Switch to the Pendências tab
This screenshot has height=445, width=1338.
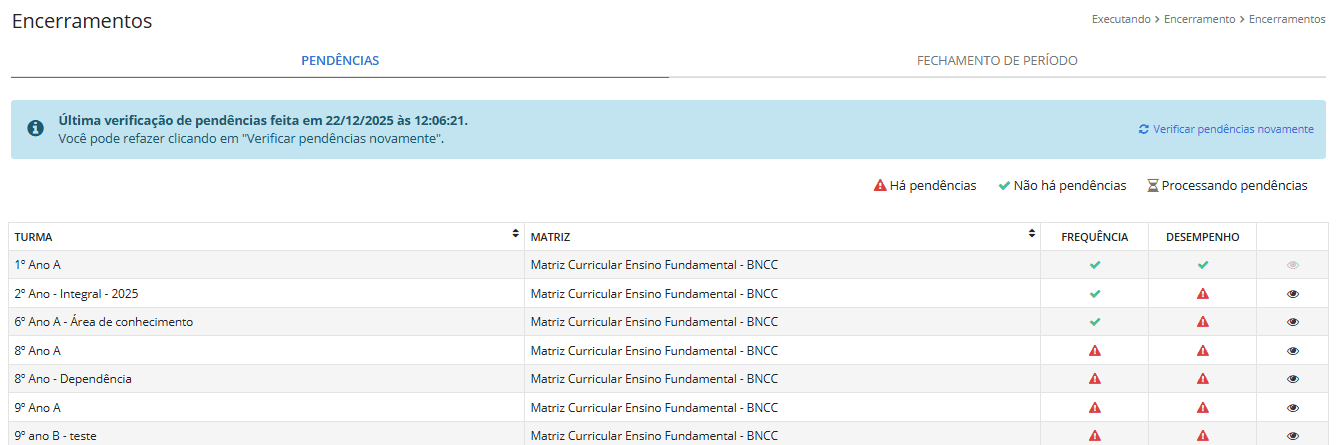coord(340,61)
